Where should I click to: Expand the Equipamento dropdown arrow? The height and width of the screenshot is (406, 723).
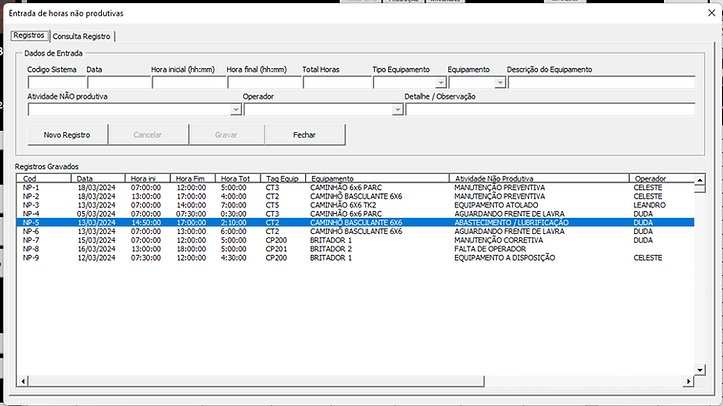500,83
